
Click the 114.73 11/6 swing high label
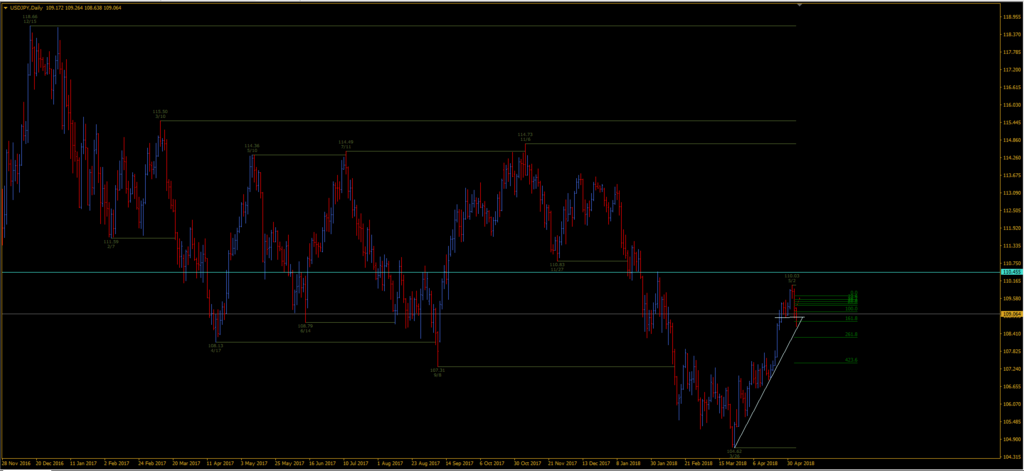525,137
